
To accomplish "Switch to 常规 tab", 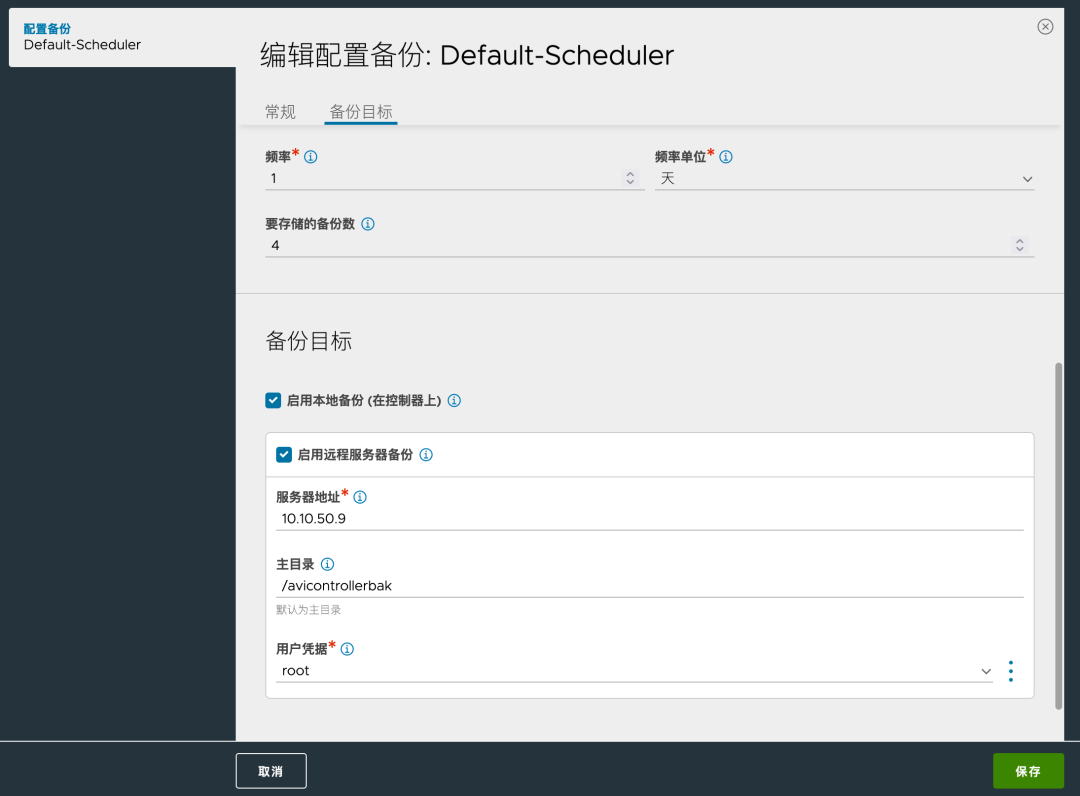I will (280, 112).
